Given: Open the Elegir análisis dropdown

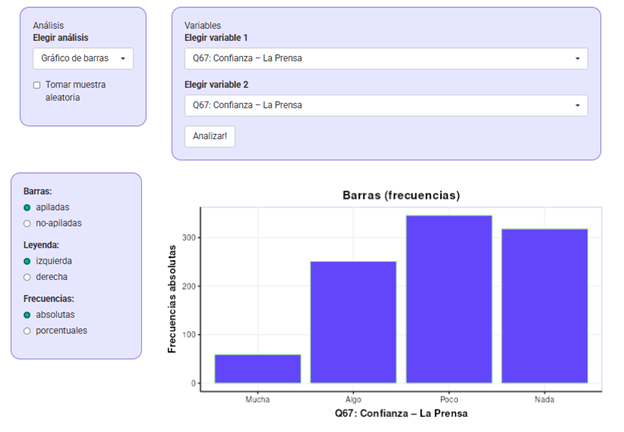Looking at the screenshot, I should tap(82, 59).
